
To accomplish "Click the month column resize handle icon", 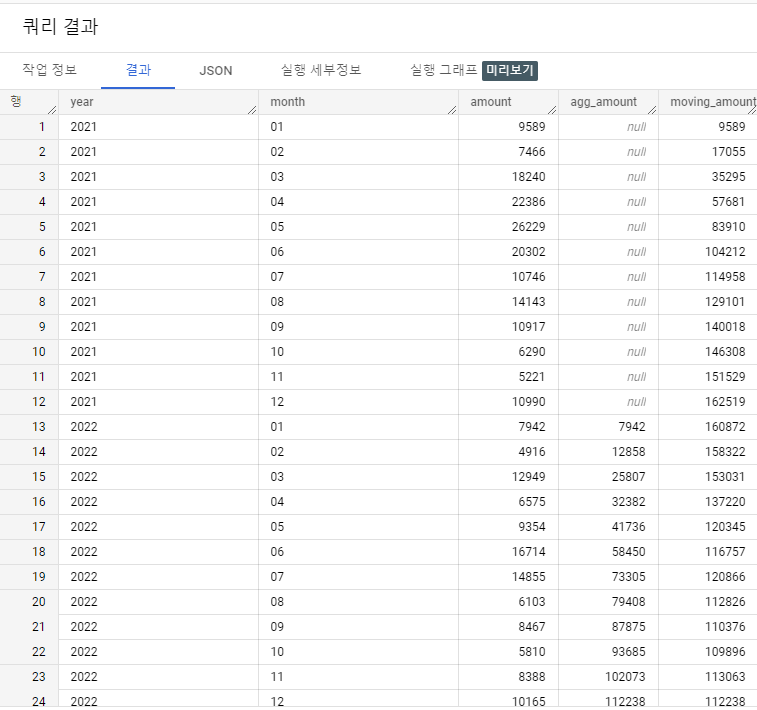I will (452, 110).
